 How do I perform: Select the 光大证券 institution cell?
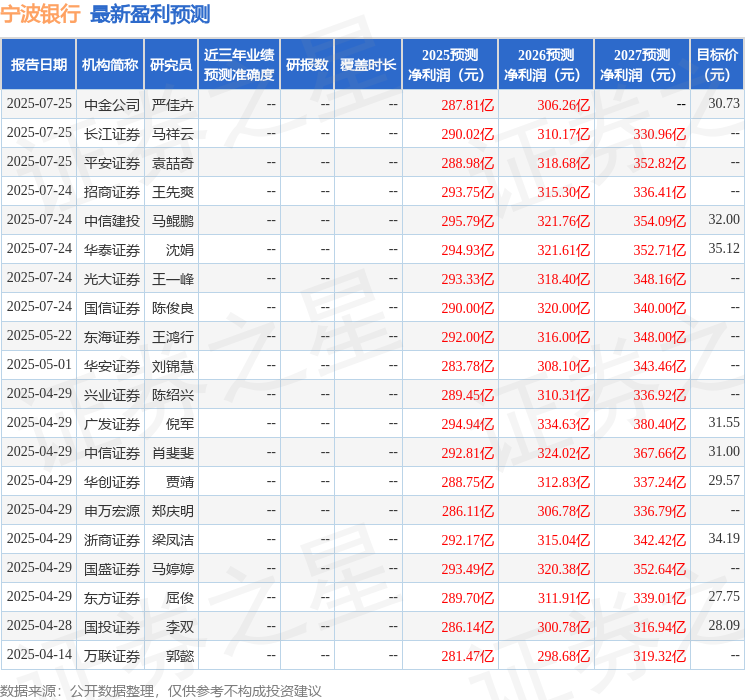point(112,279)
